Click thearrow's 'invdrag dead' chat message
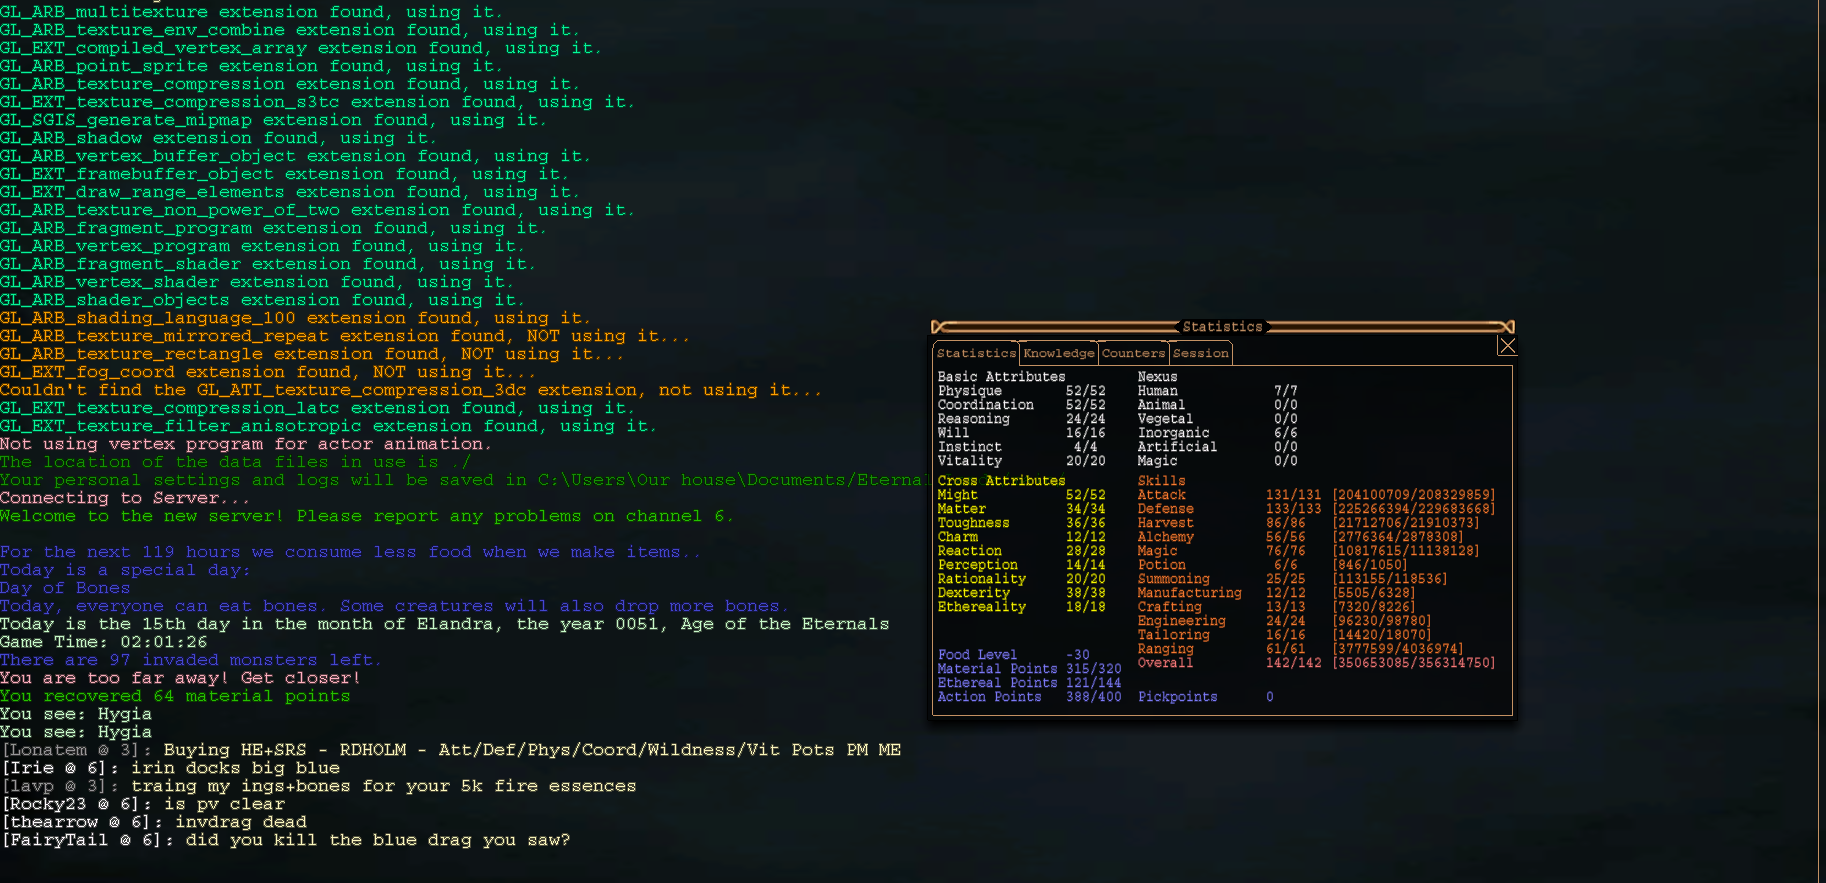1826x883 pixels. (154, 822)
